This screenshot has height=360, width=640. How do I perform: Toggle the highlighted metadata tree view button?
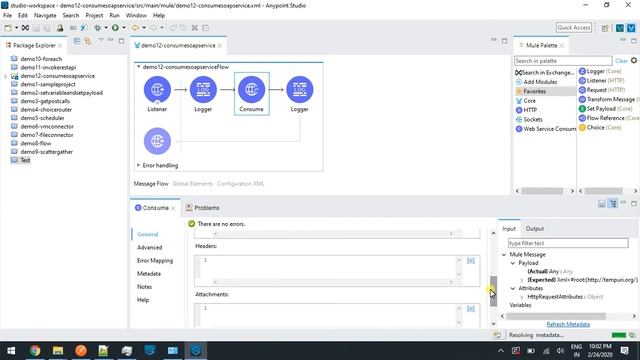click(613, 204)
